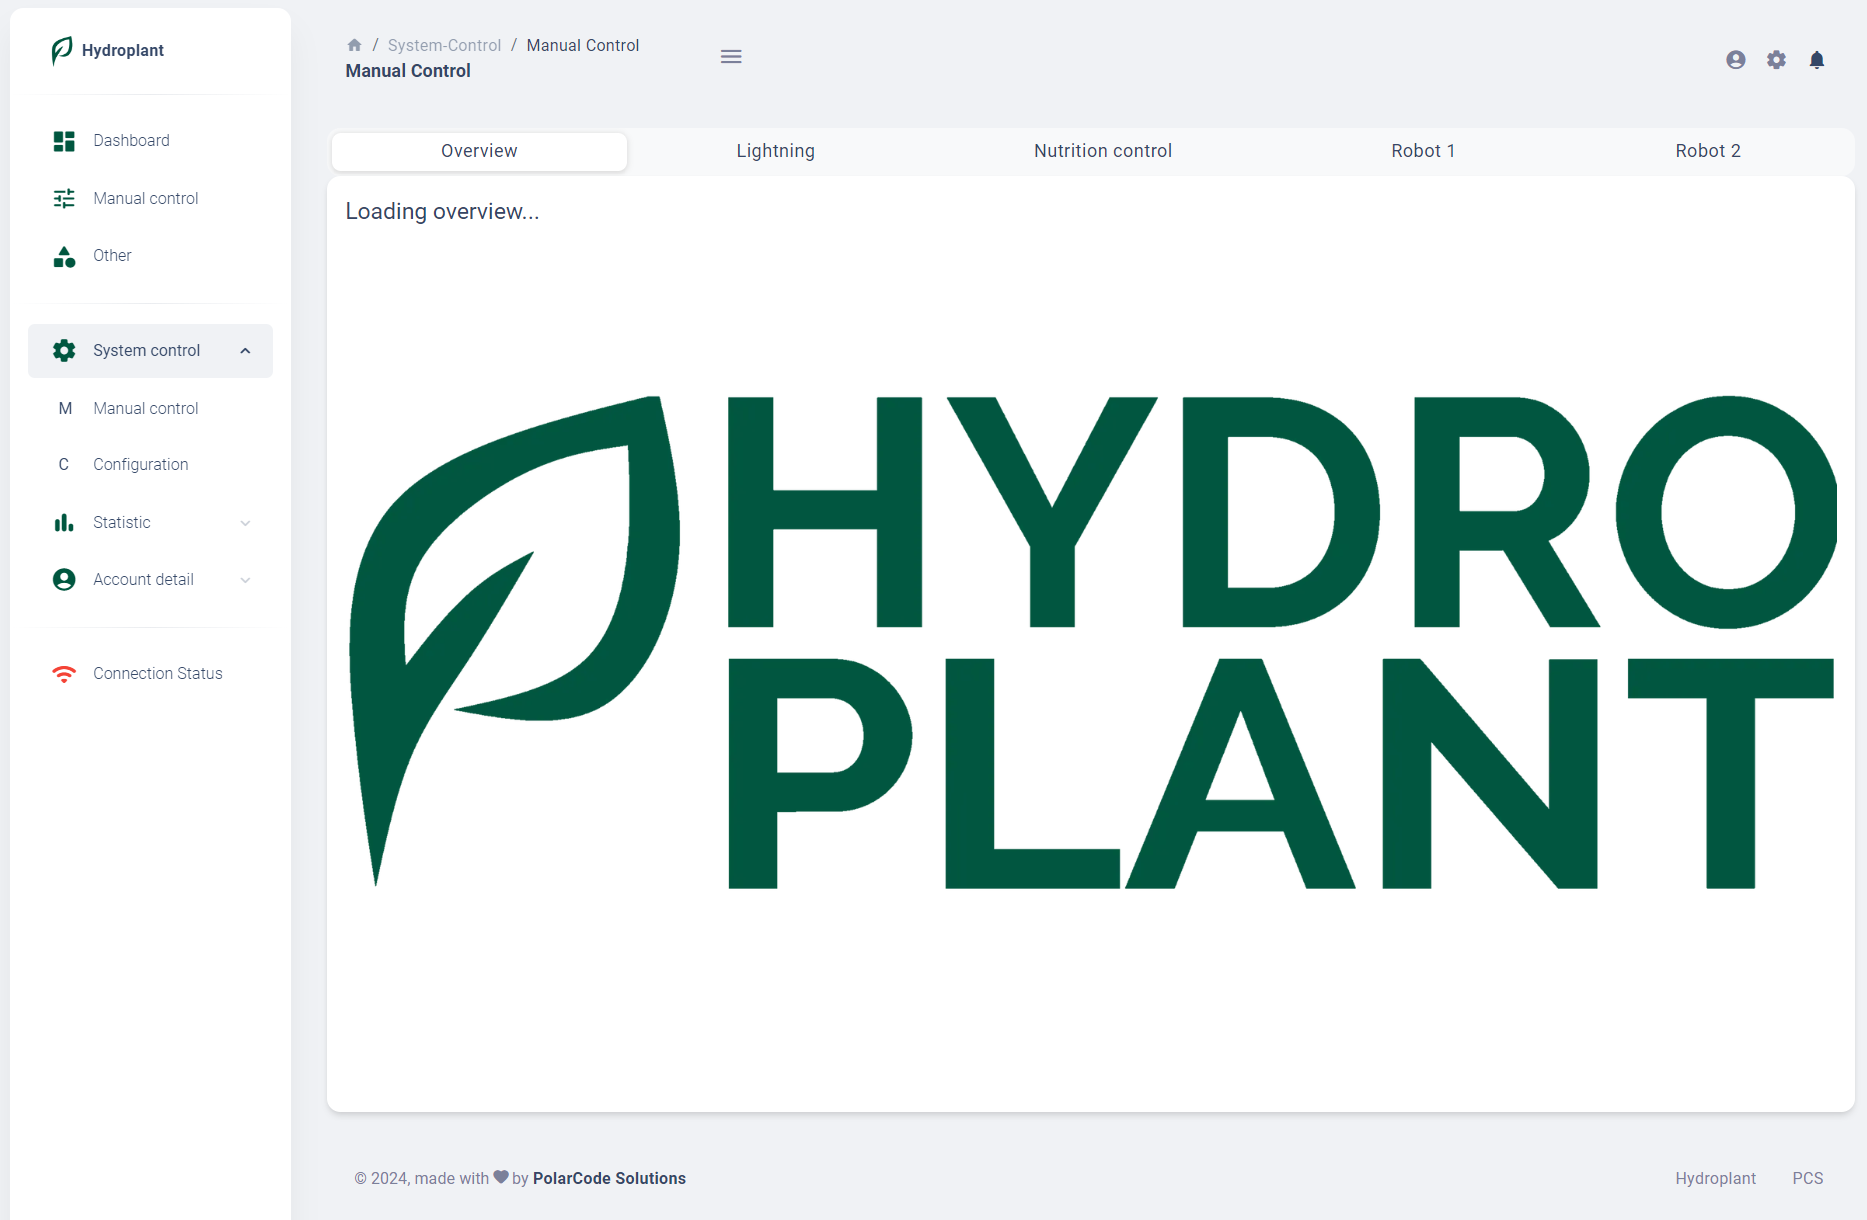This screenshot has width=1867, height=1220.
Task: Click the user profile icon in header
Action: (x=1735, y=59)
